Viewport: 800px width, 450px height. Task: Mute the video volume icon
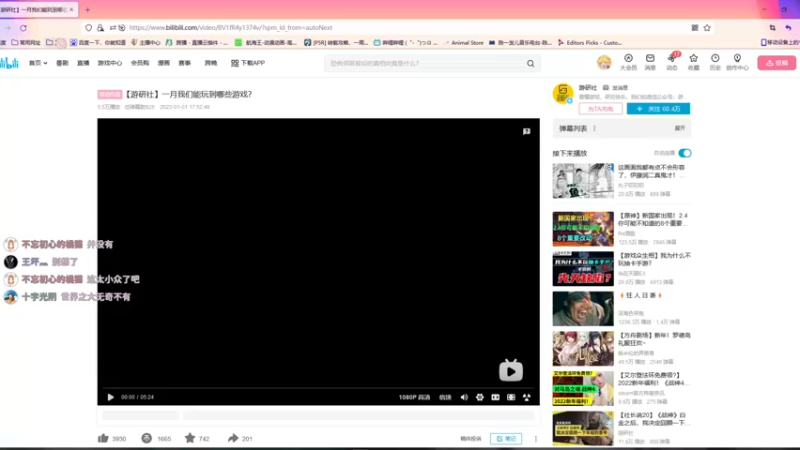point(464,397)
